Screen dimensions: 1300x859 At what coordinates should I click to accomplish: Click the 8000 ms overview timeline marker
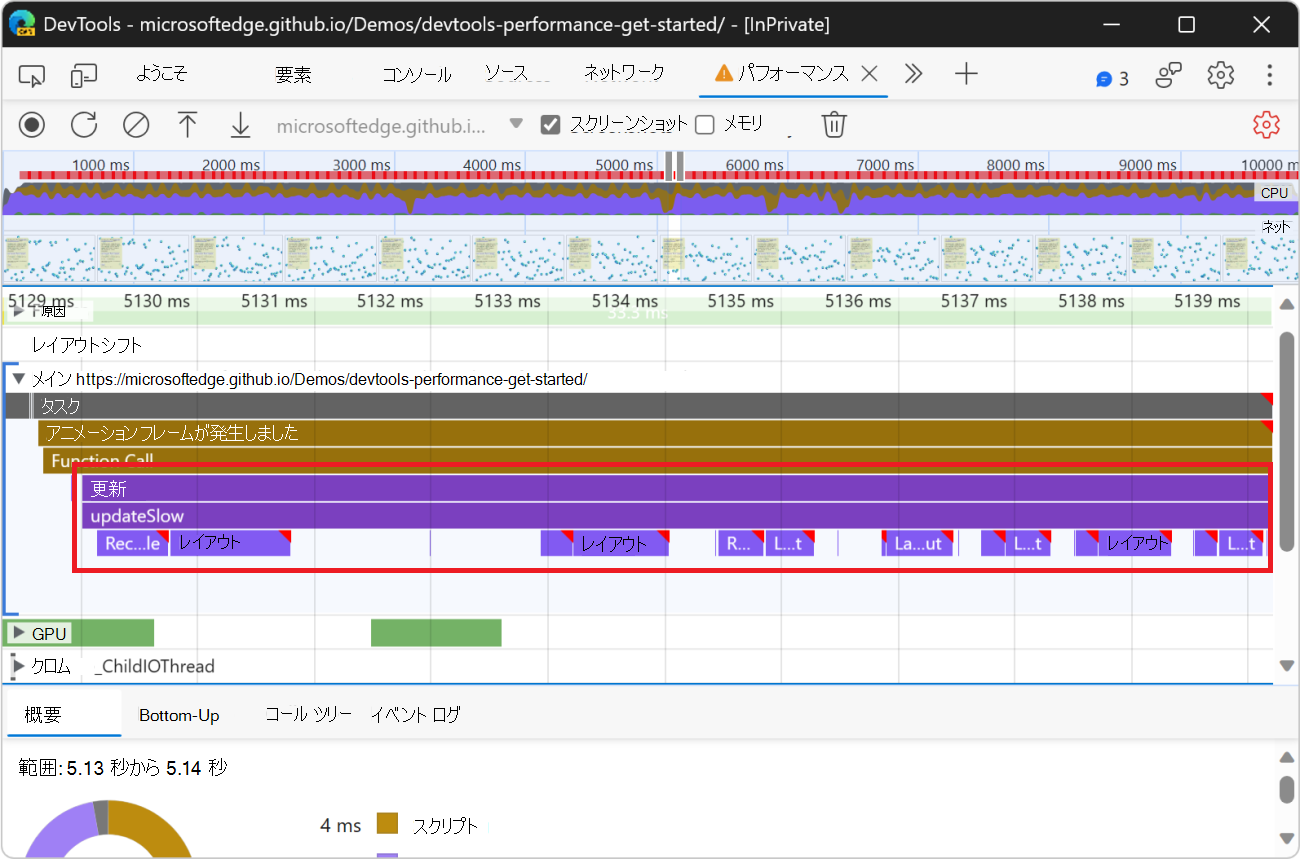click(x=1016, y=165)
